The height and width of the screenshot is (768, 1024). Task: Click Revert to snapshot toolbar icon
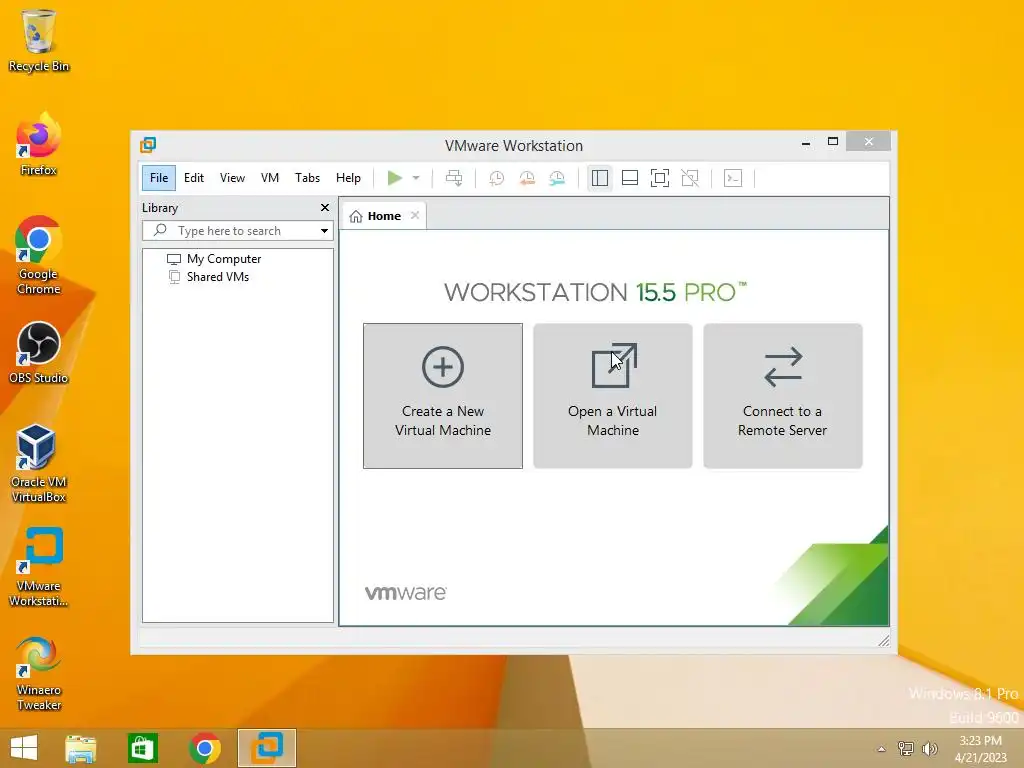point(526,178)
